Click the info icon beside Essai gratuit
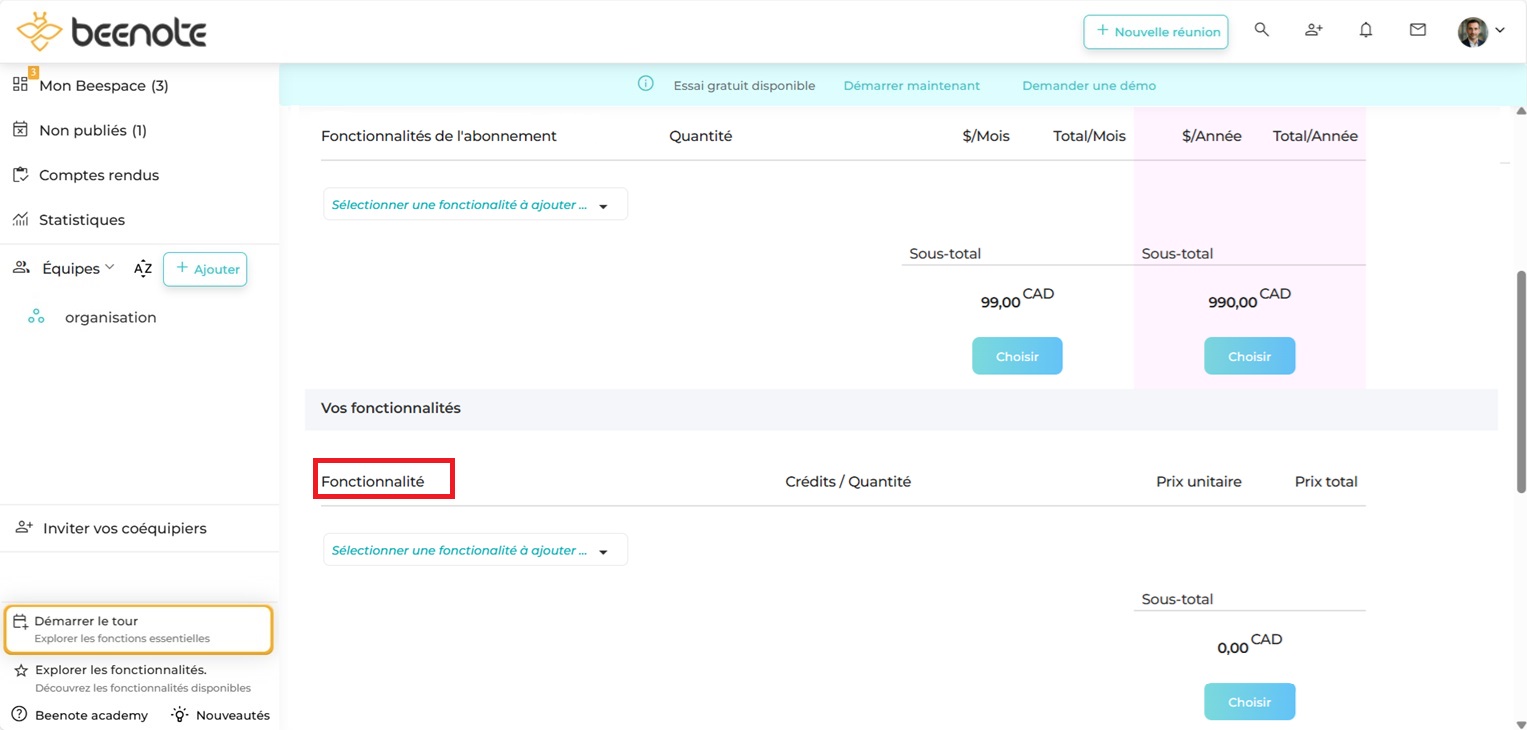This screenshot has height=730, width=1527. tap(646, 84)
